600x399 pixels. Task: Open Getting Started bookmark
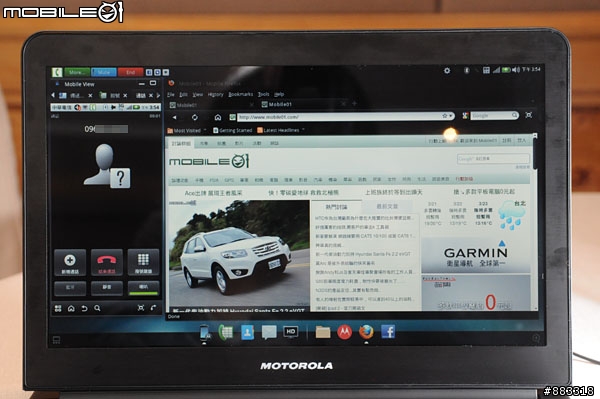(233, 130)
